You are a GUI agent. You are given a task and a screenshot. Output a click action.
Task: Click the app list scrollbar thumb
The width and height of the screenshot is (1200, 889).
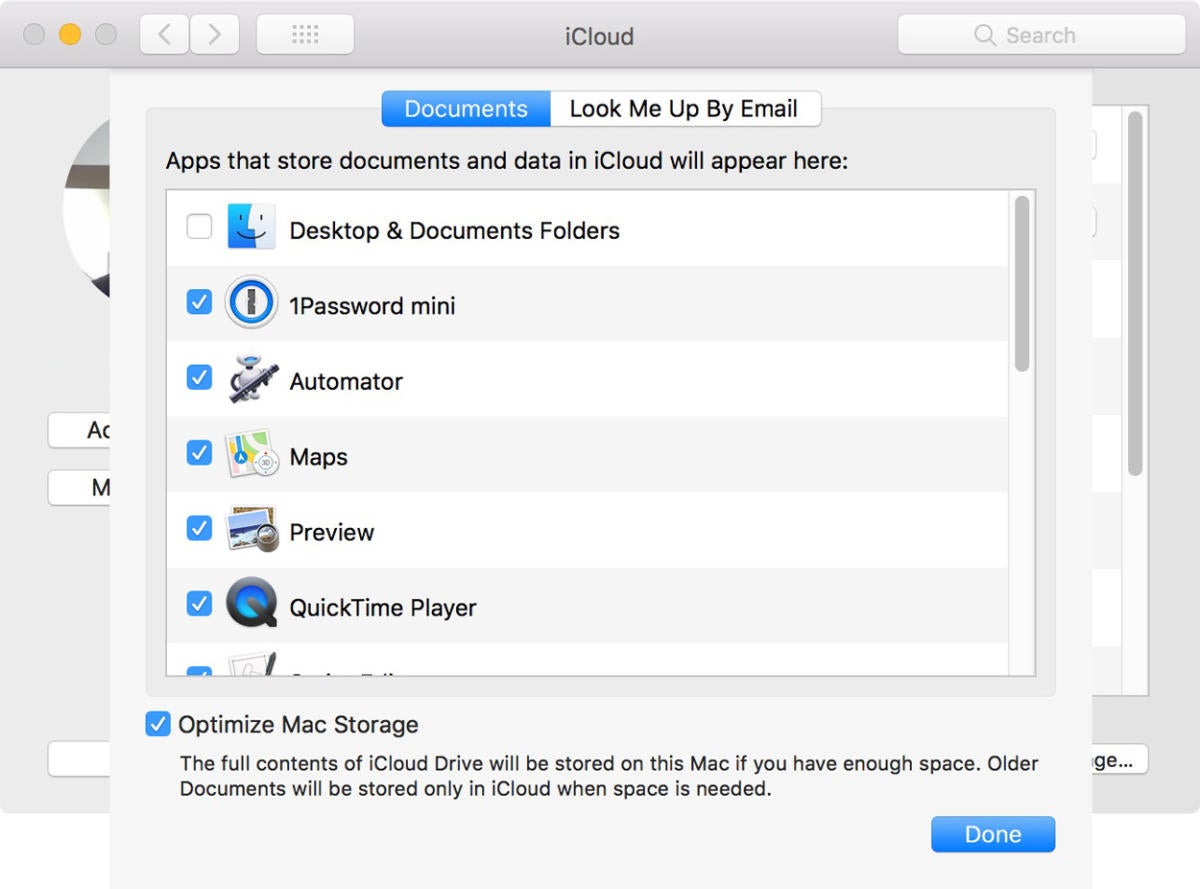click(x=1021, y=284)
